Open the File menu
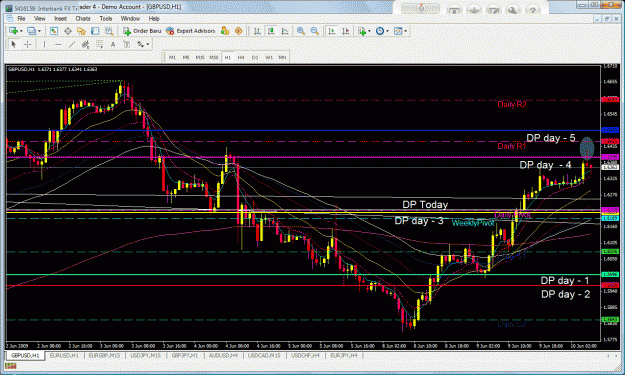The image size is (625, 375). 21,19
